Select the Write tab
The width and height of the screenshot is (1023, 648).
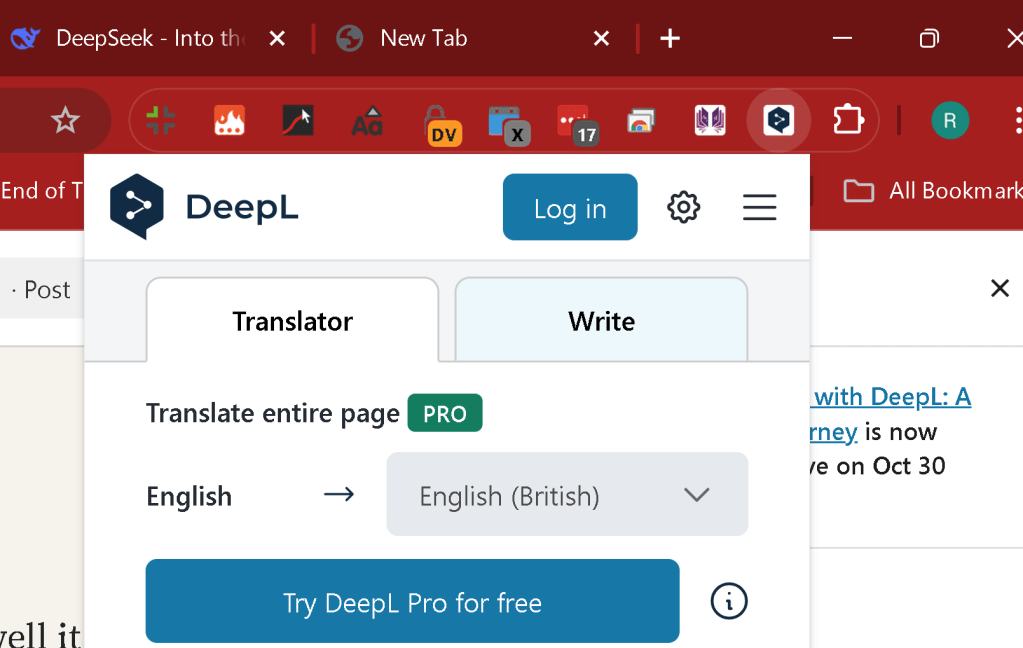coord(601,320)
